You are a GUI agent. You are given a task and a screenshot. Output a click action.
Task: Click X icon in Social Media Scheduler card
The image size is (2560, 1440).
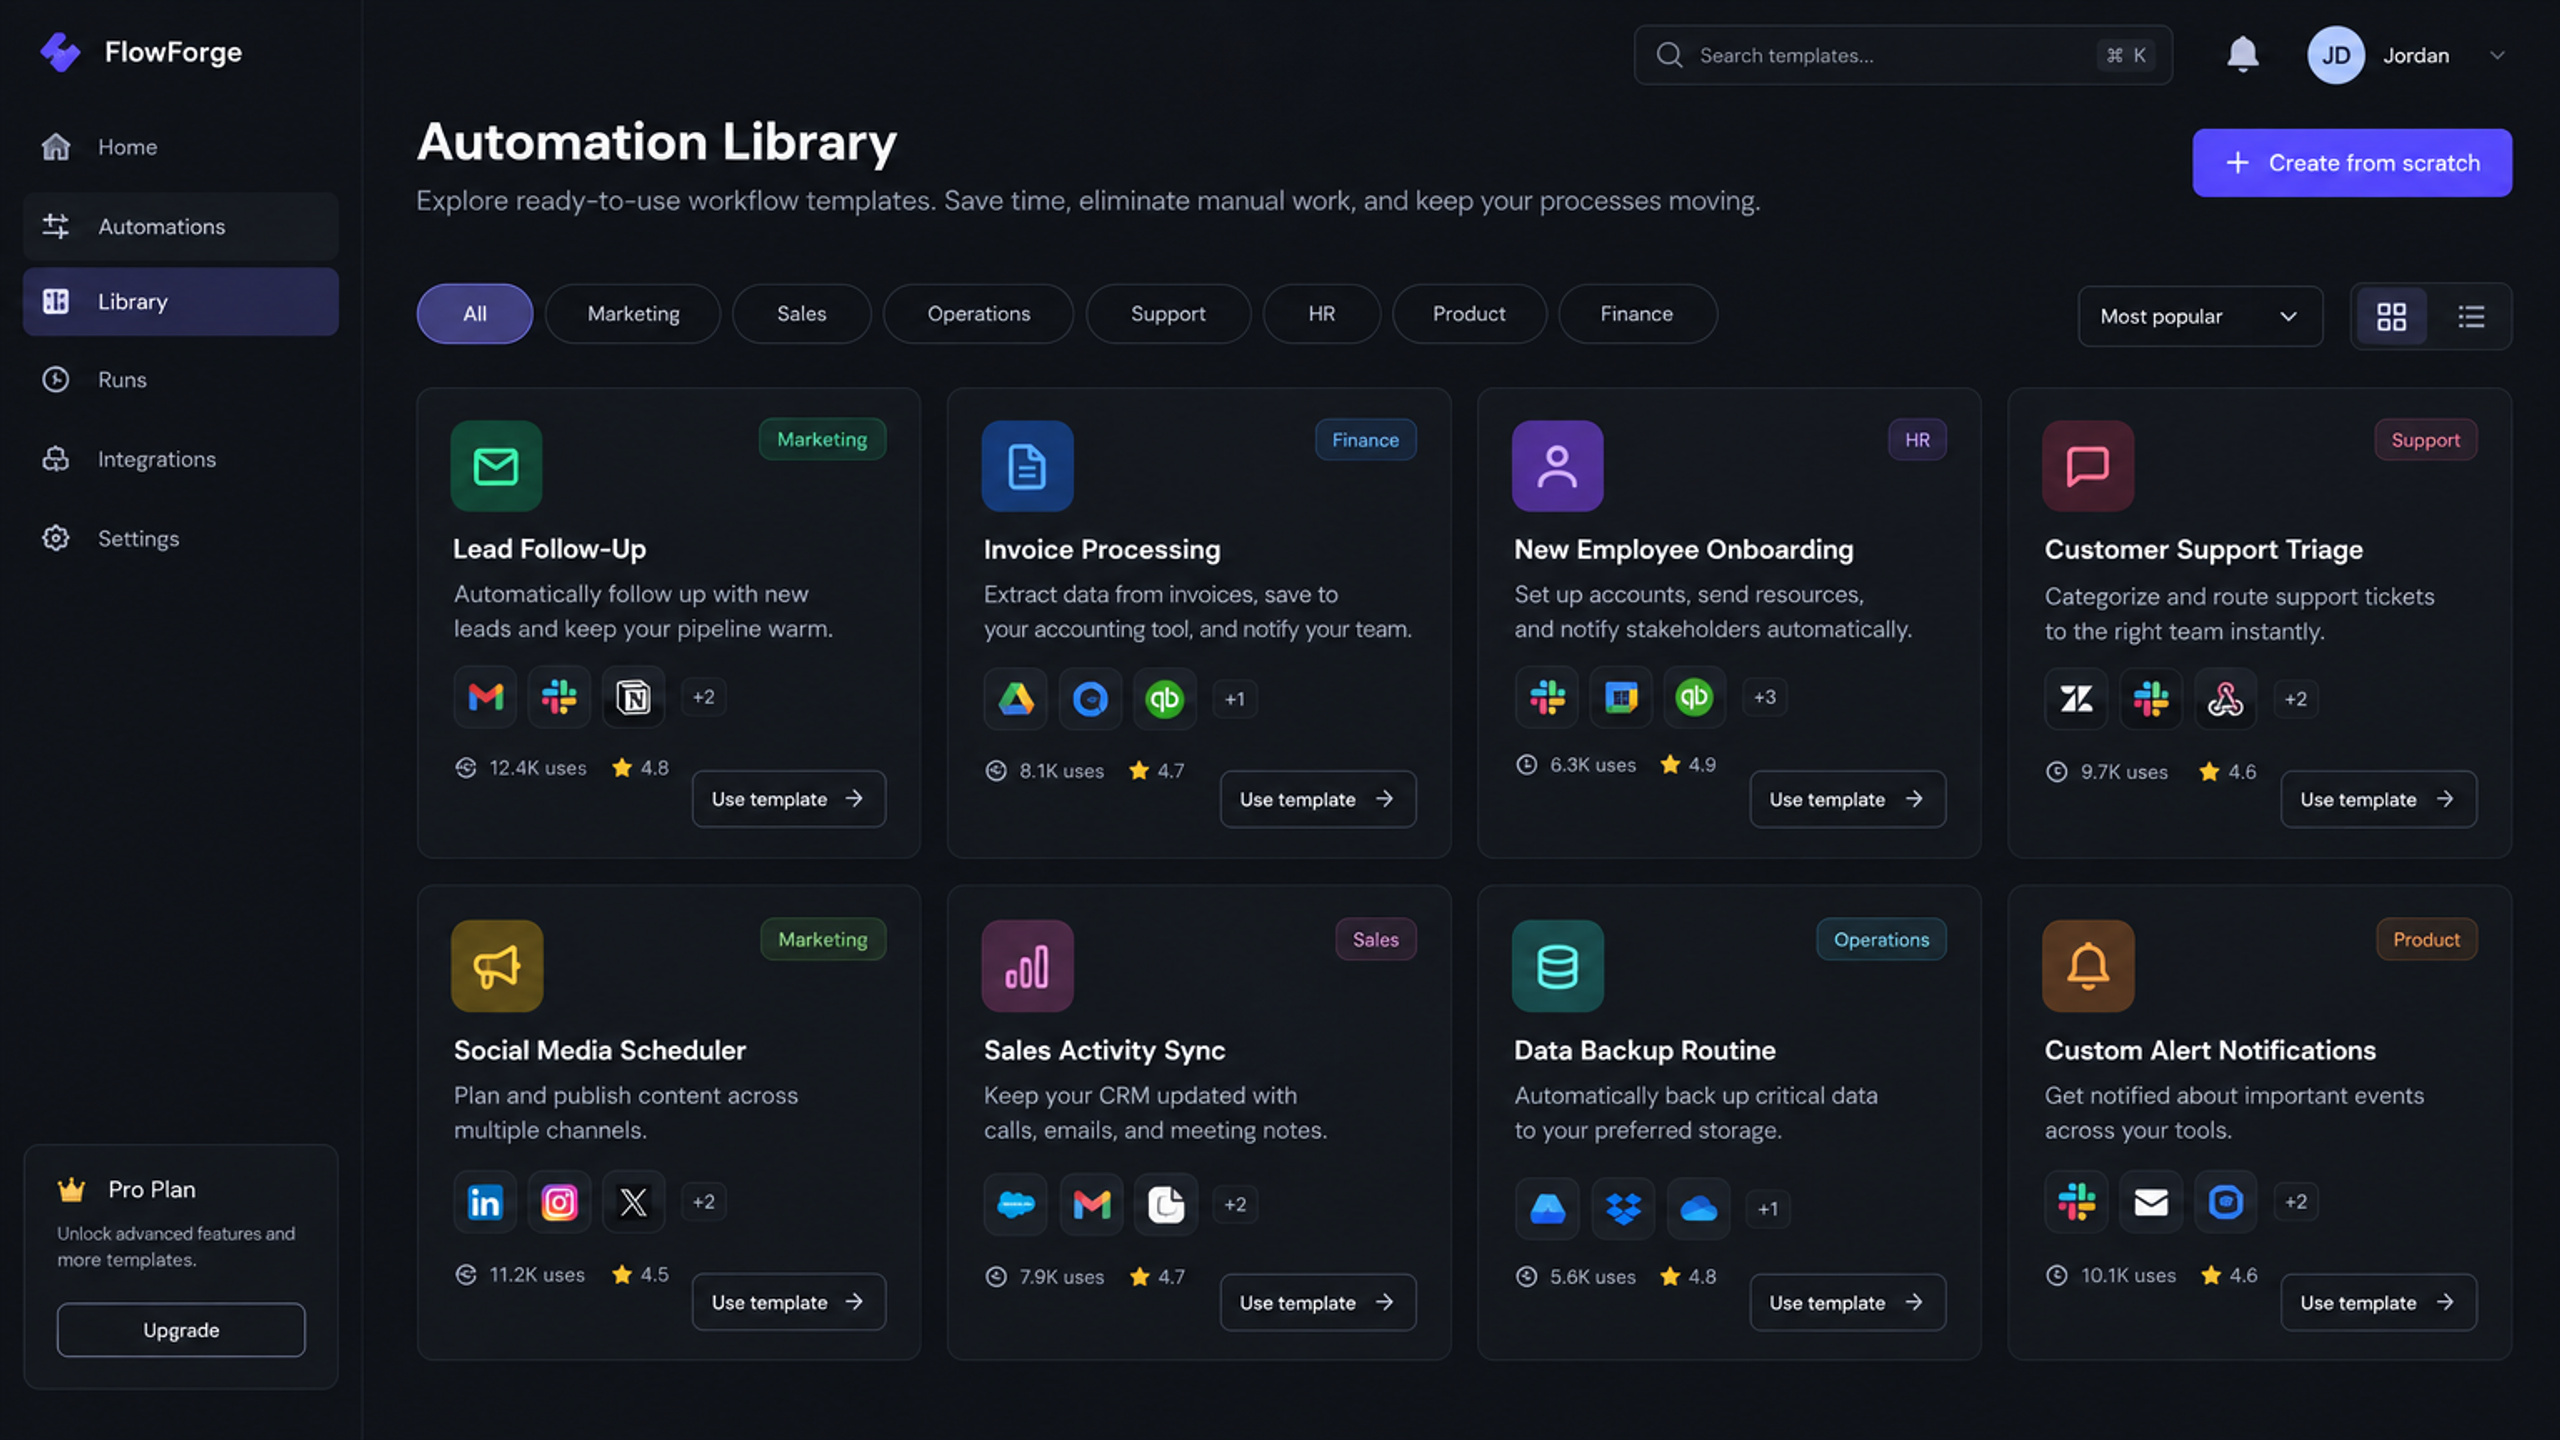[633, 1202]
